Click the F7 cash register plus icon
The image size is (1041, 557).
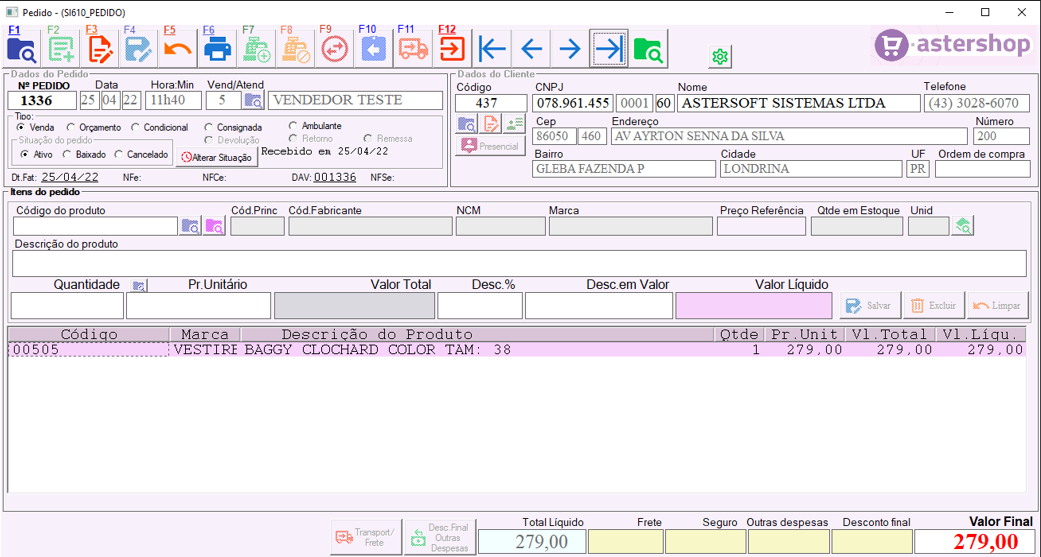pos(256,48)
